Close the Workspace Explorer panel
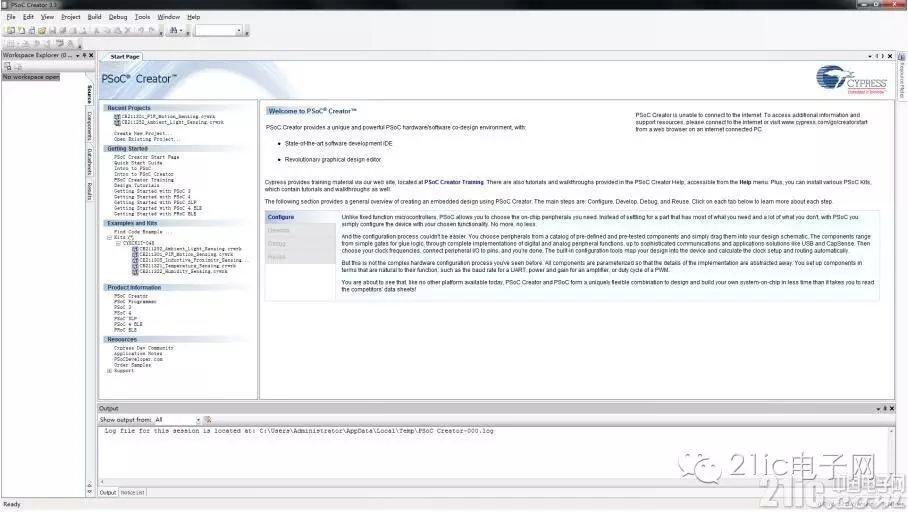 91,56
